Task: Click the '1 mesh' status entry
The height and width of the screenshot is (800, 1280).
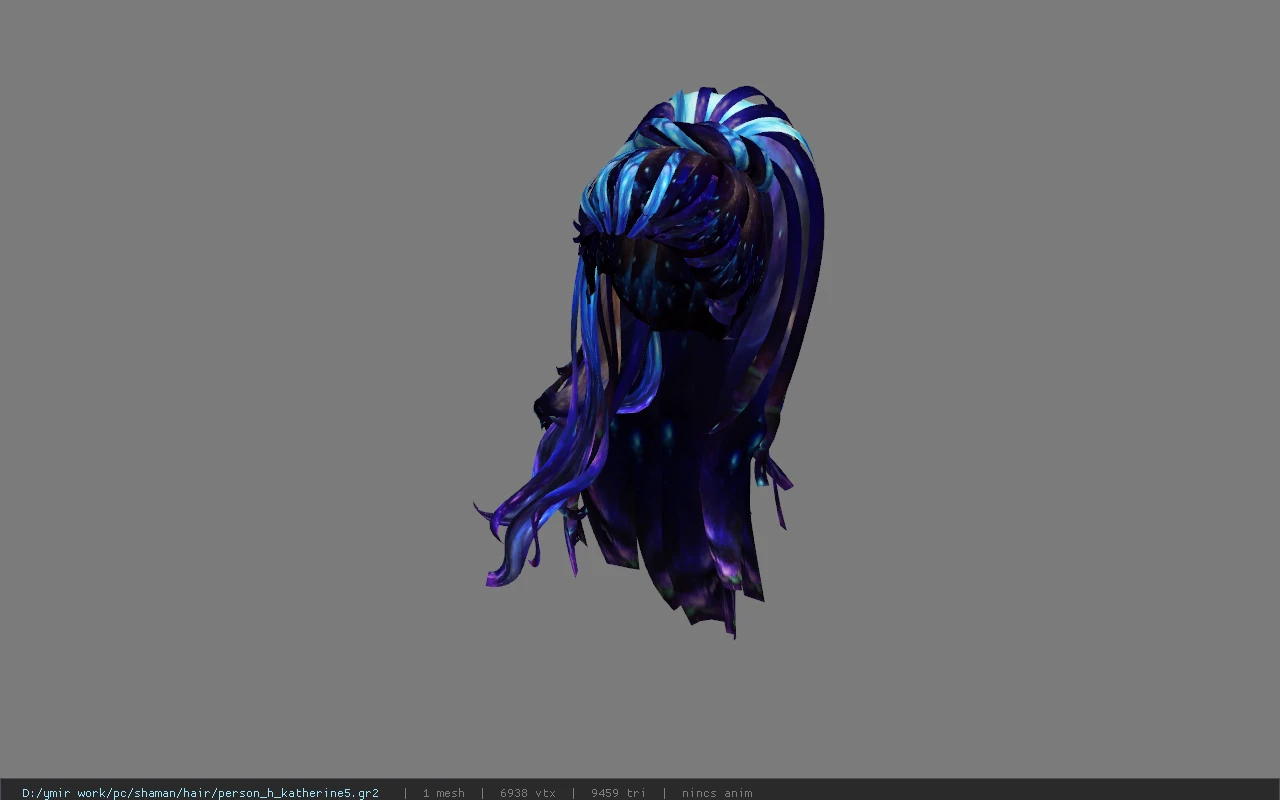Action: pyautogui.click(x=443, y=793)
